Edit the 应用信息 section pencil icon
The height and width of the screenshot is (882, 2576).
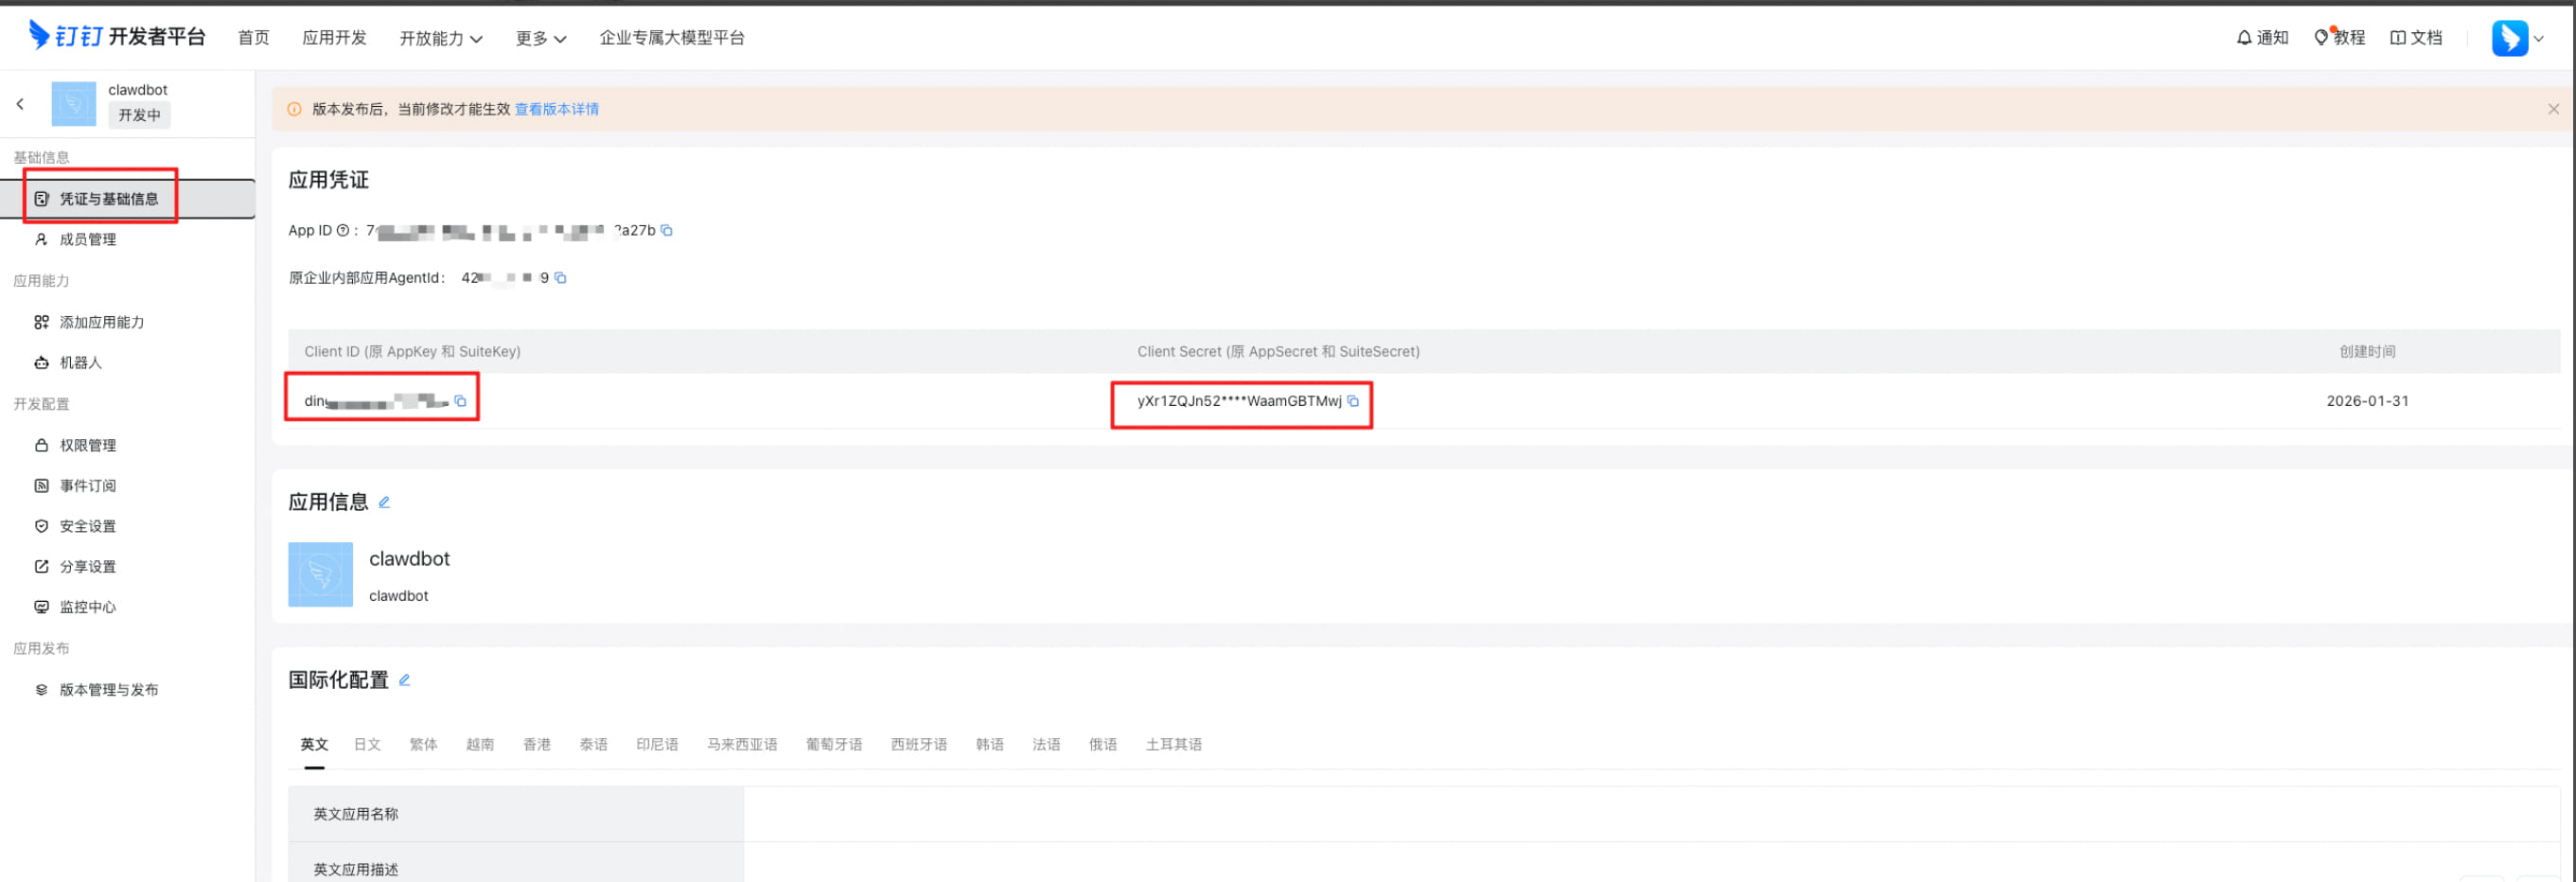(x=384, y=502)
